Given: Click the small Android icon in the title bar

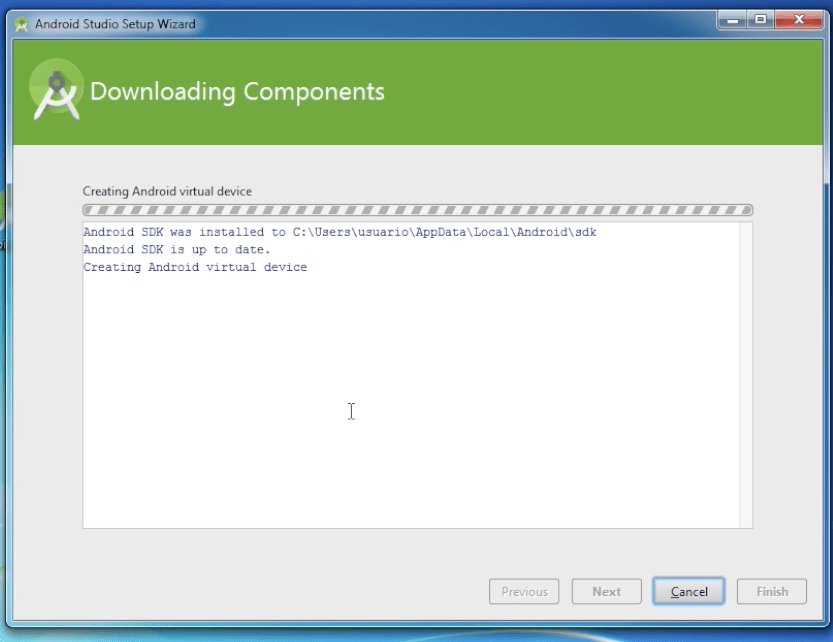Looking at the screenshot, I should pos(21,23).
